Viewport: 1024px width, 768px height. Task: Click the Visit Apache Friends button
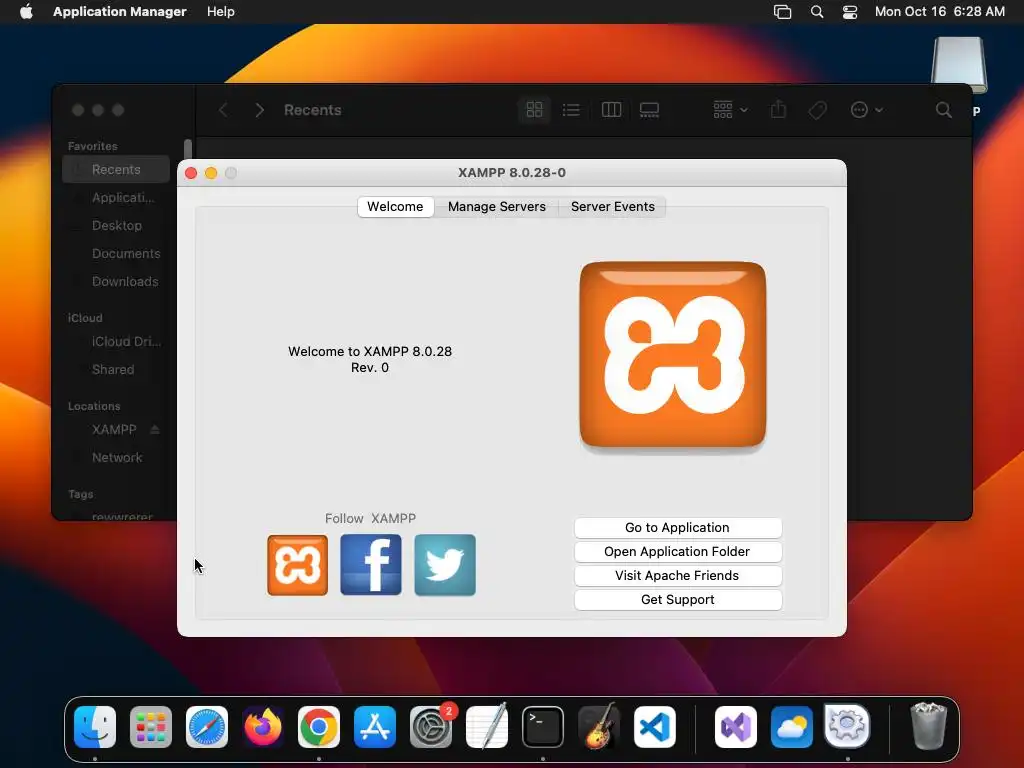coord(678,576)
